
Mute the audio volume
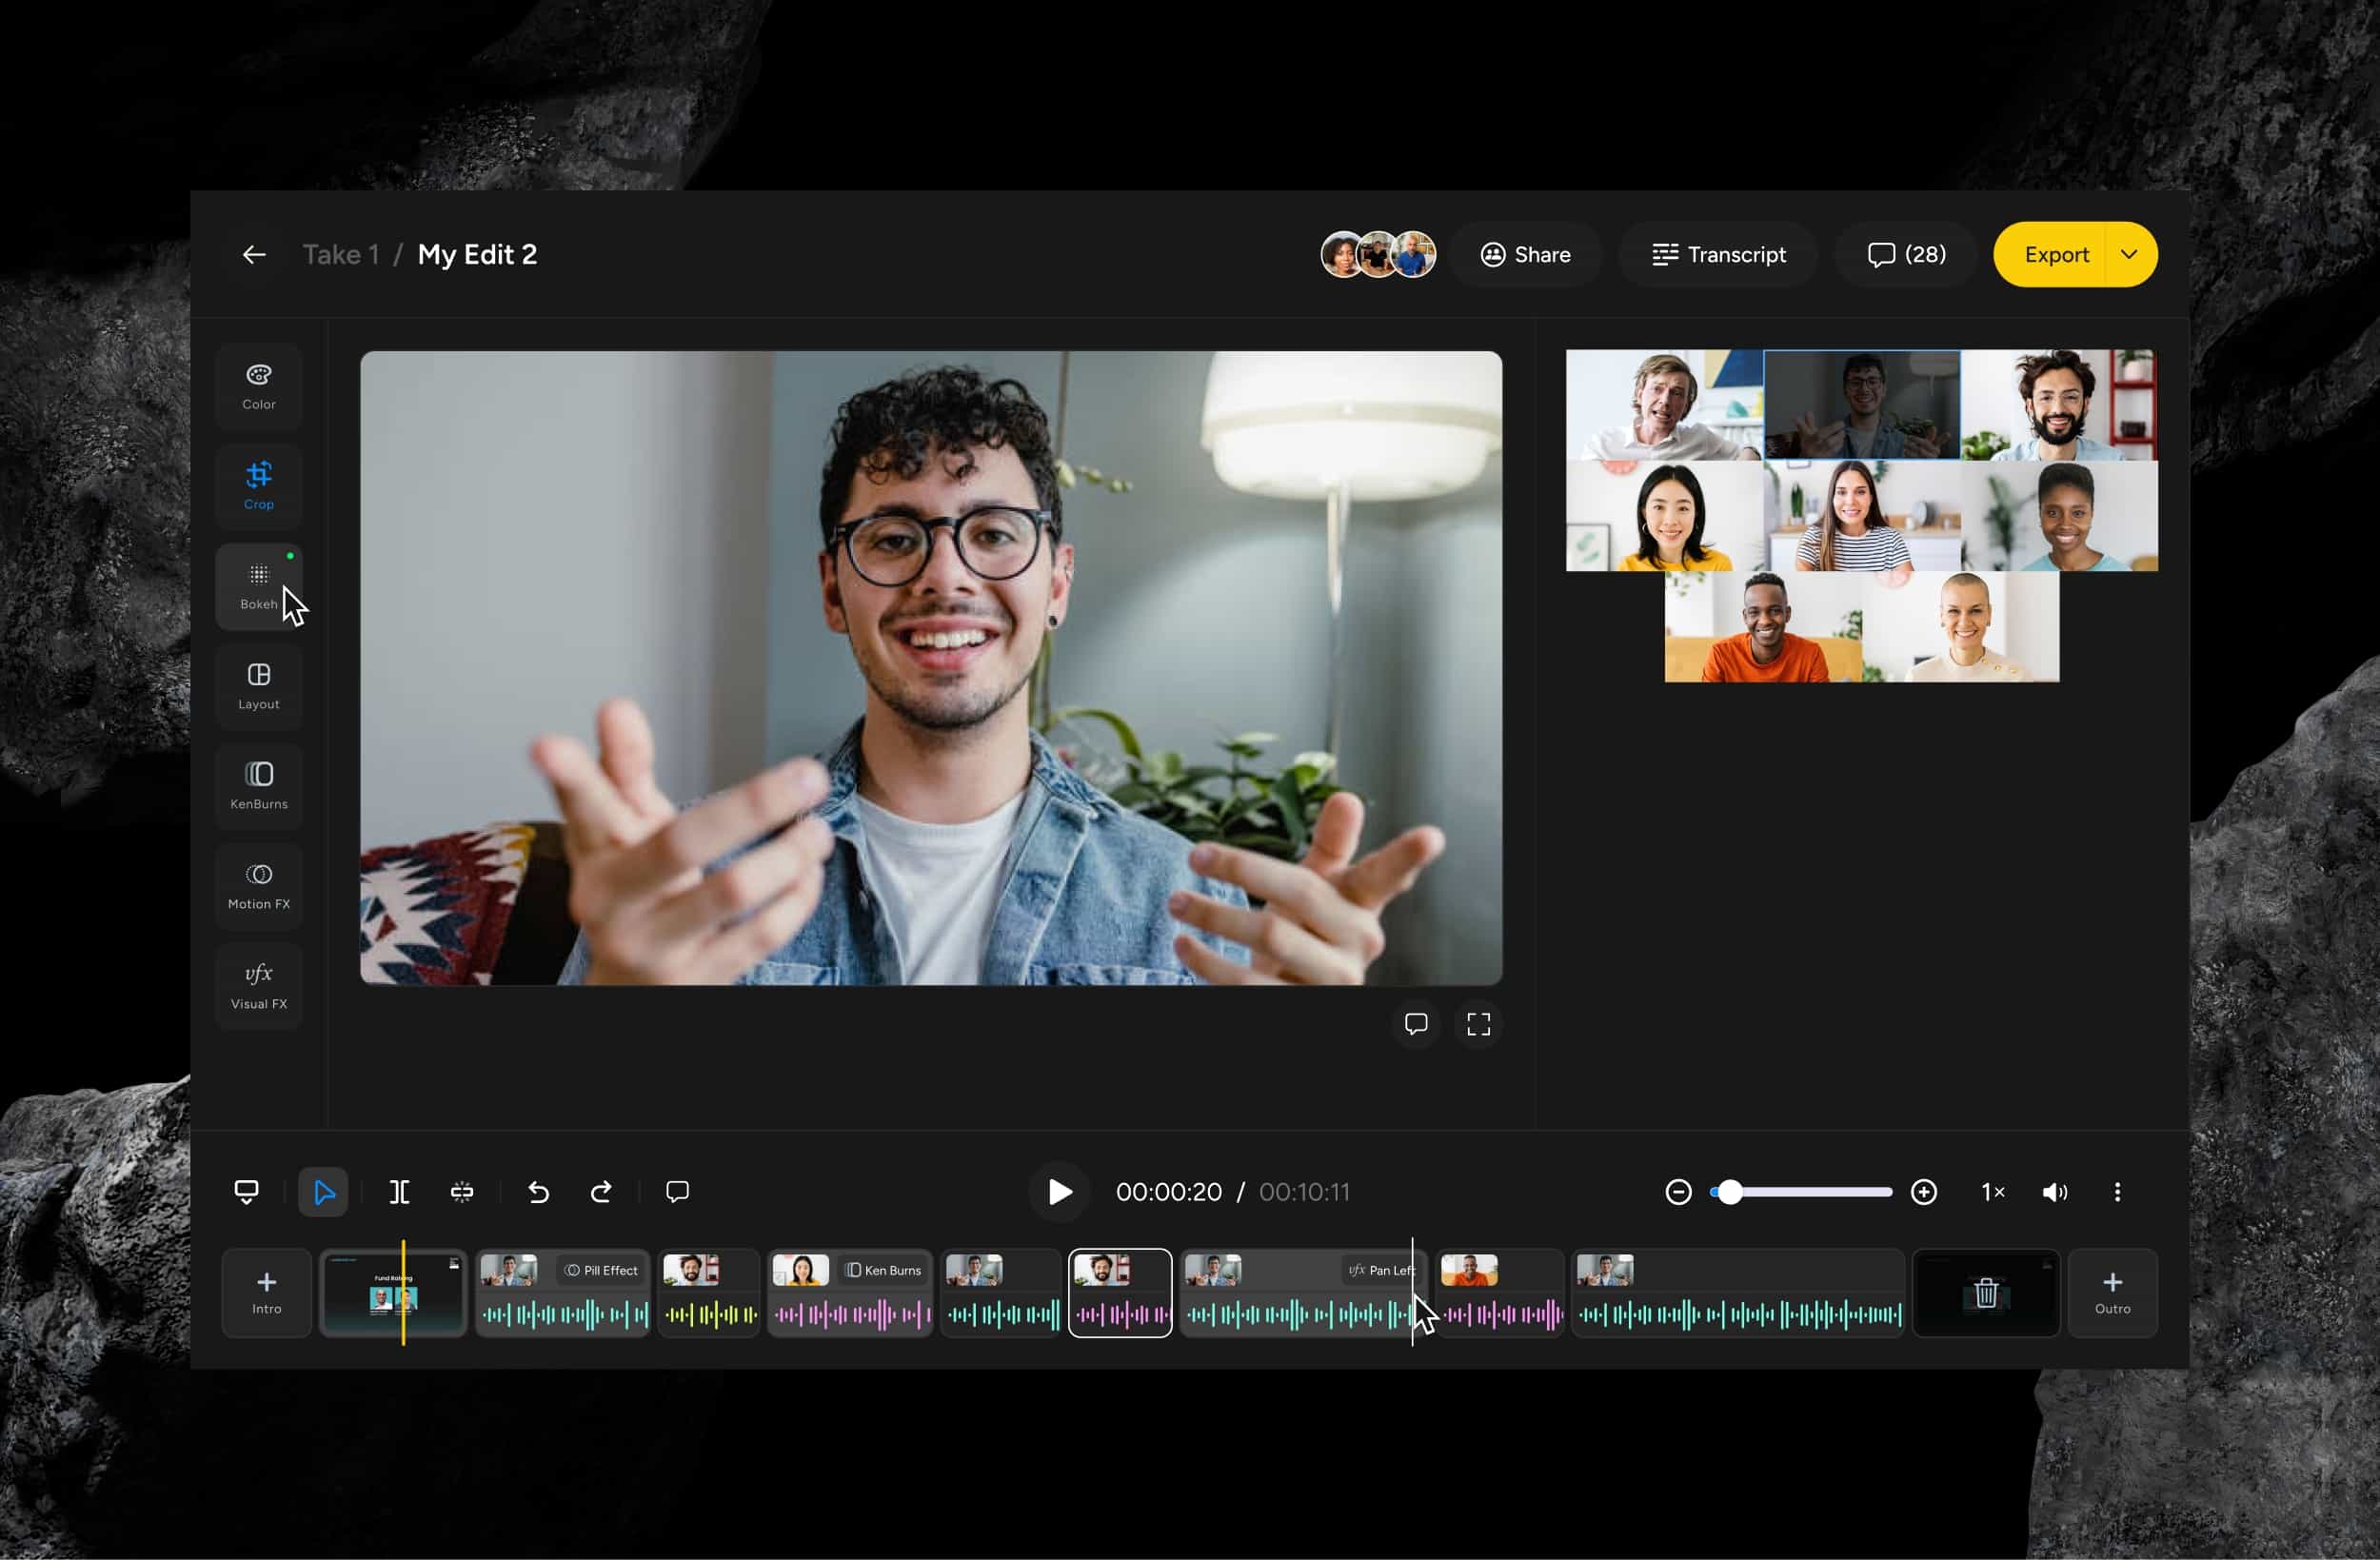click(2054, 1192)
